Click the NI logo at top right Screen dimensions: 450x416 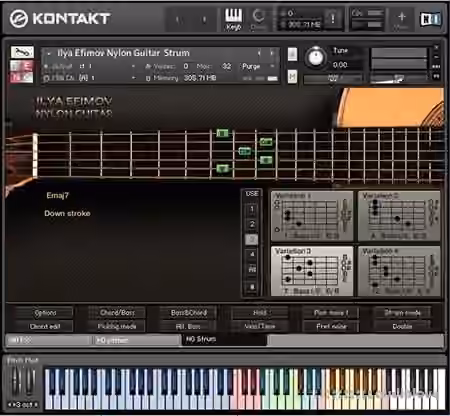click(x=431, y=19)
